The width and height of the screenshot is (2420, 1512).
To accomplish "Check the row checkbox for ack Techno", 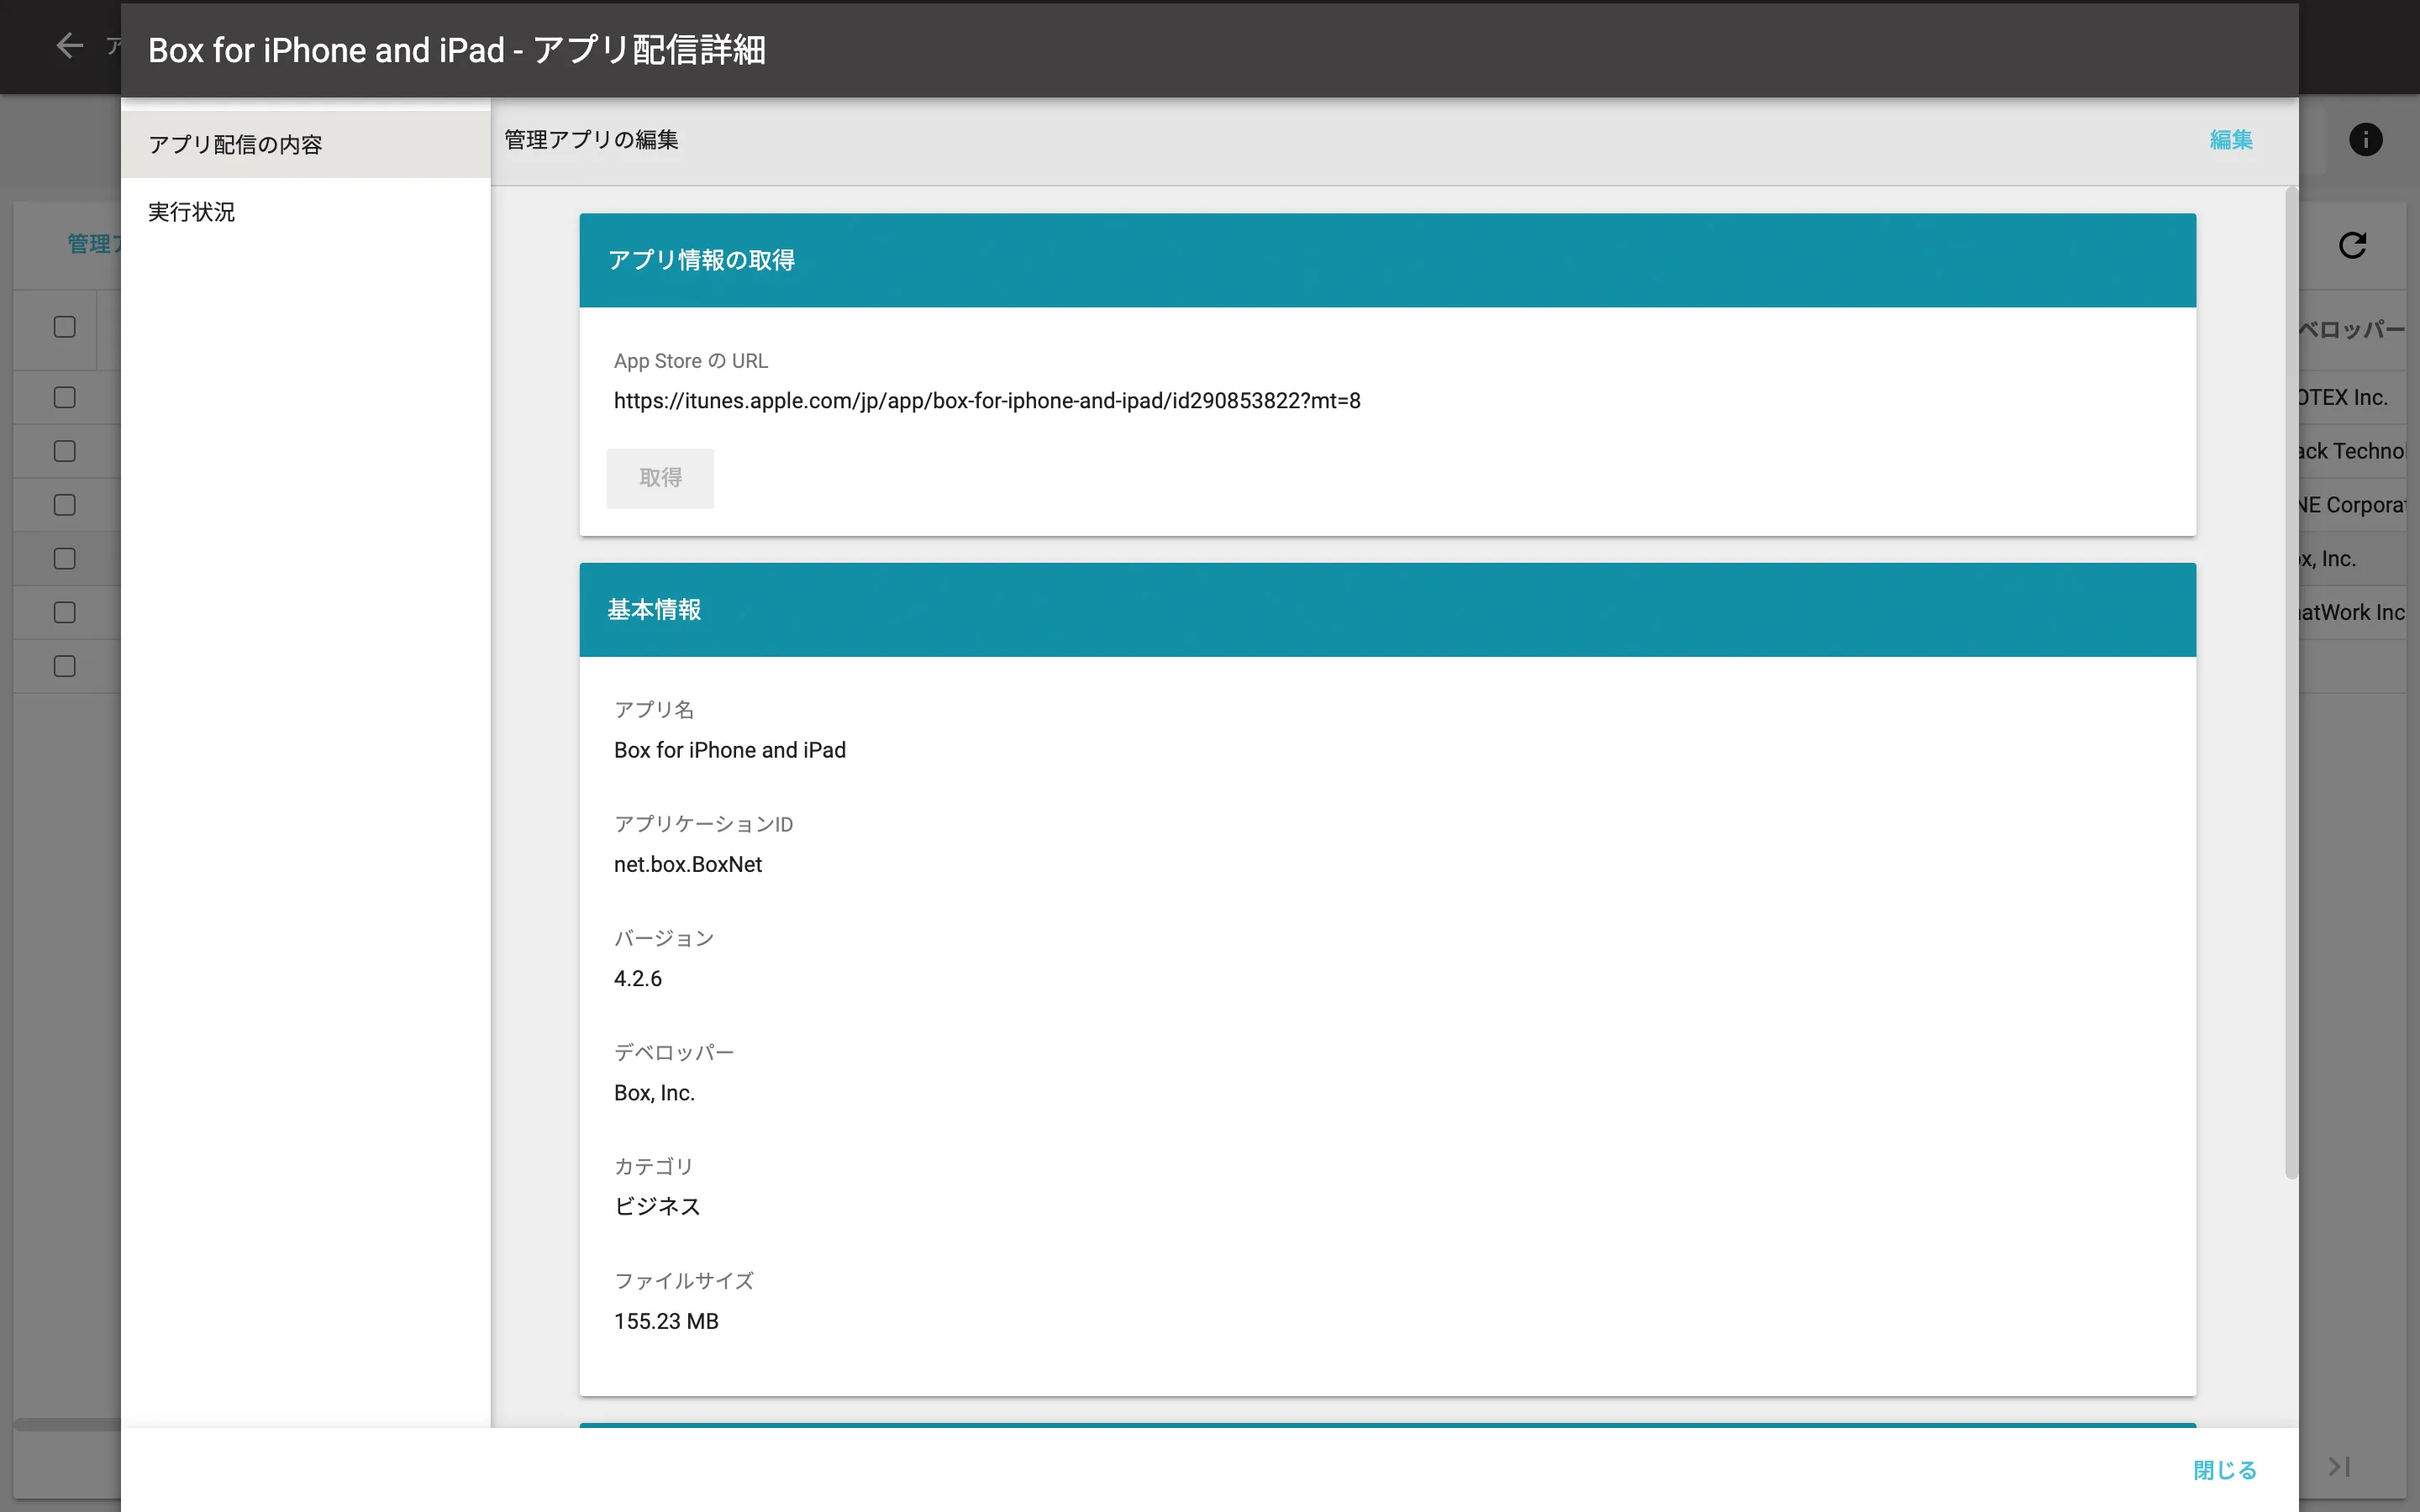I will pos(65,452).
